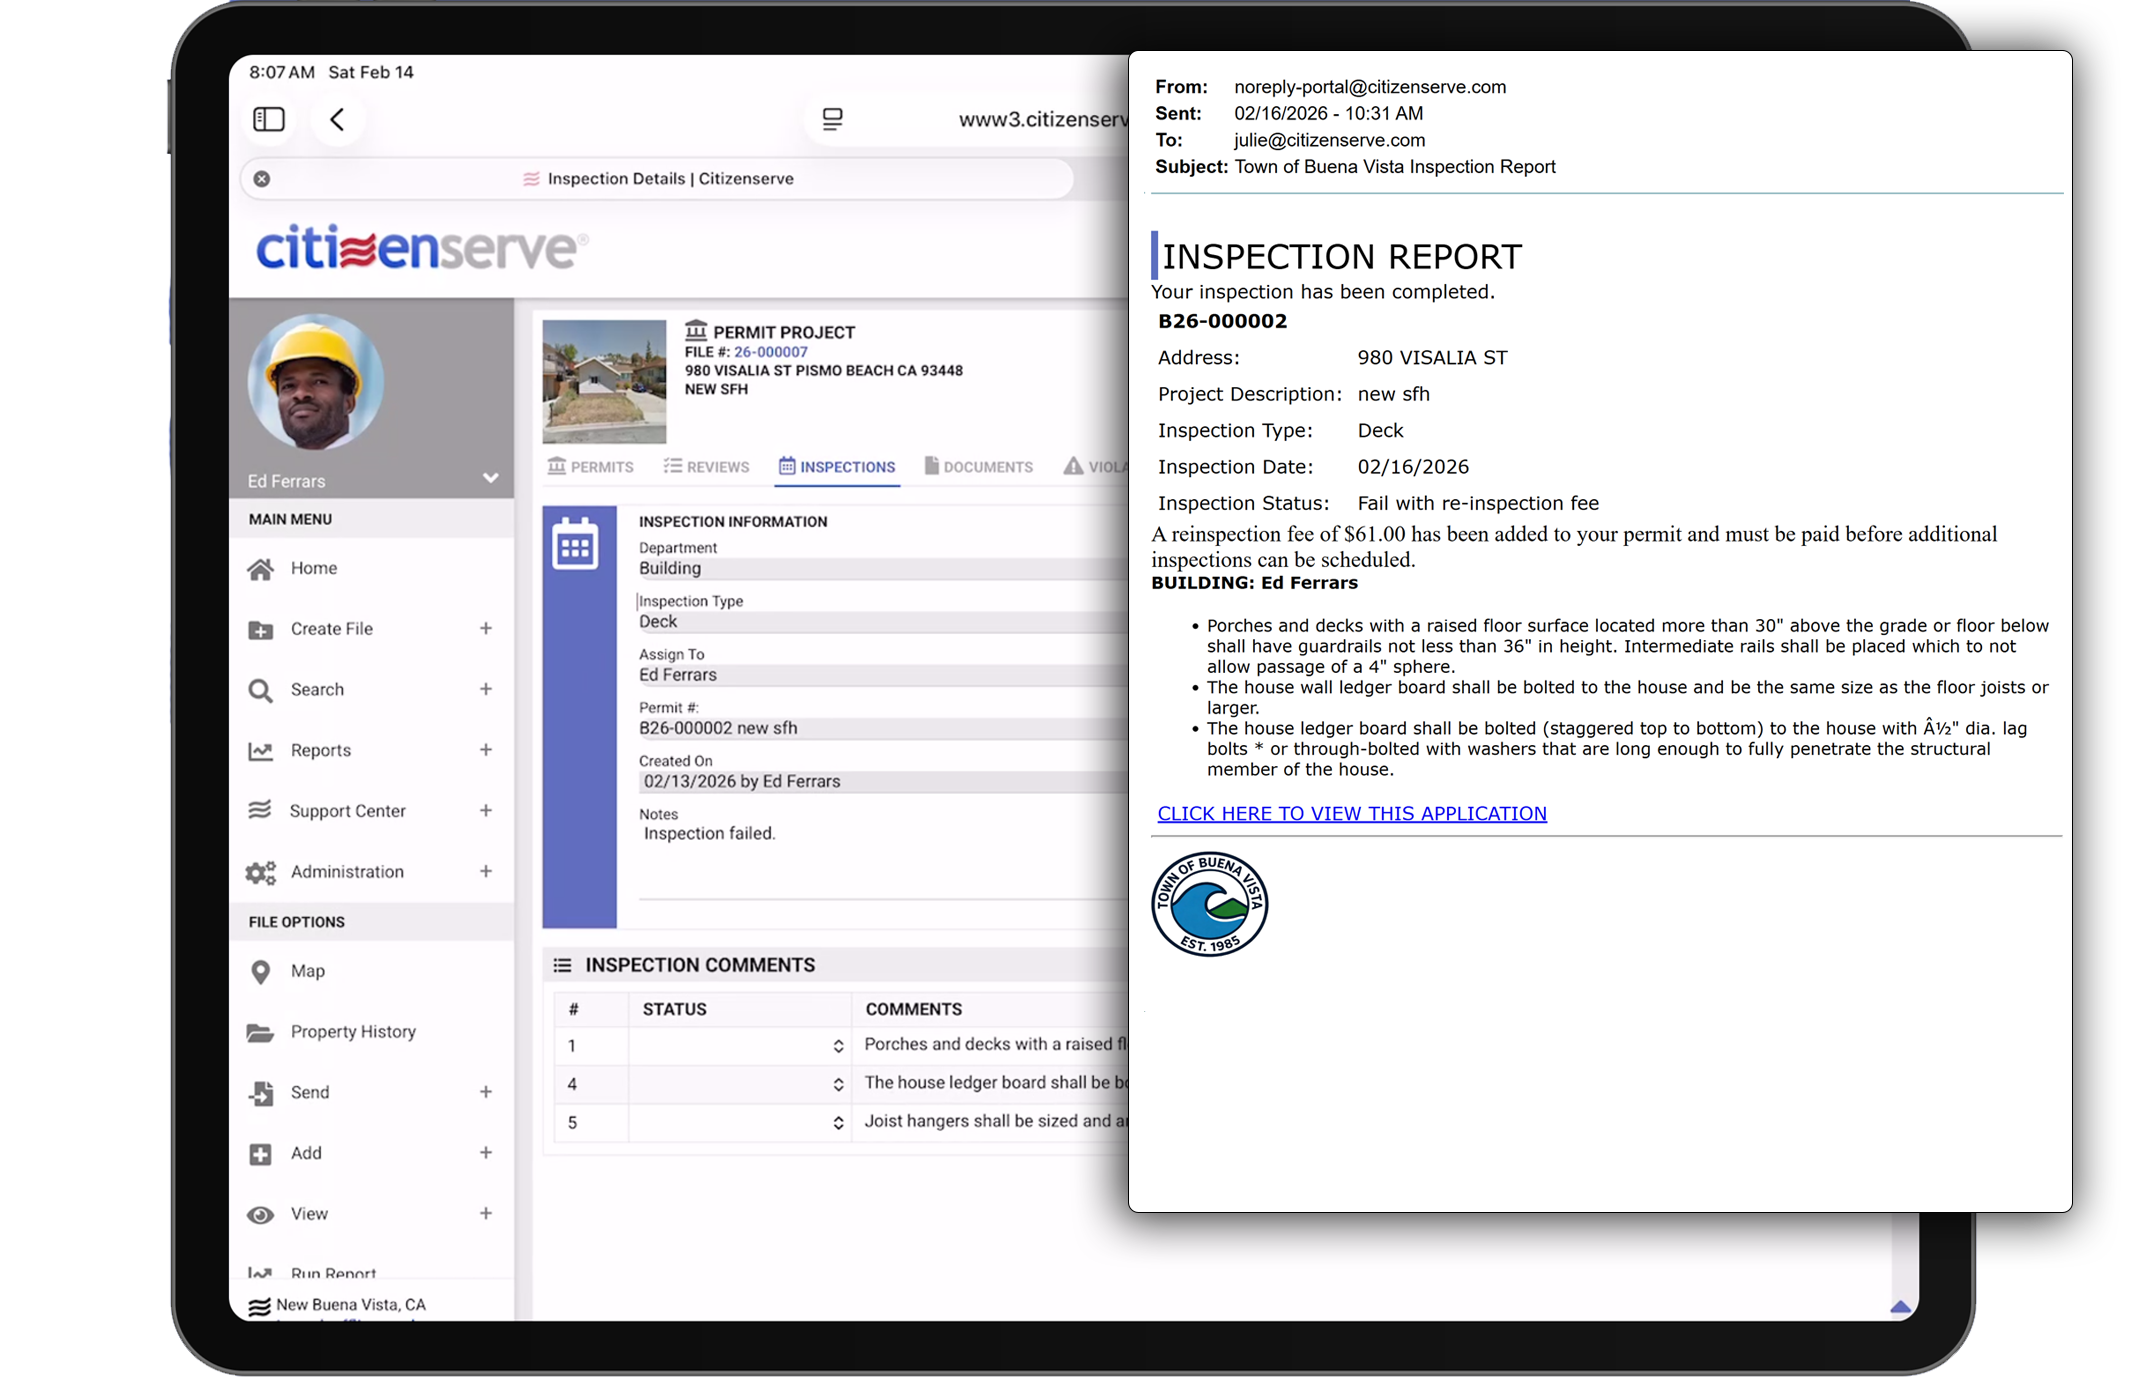Click the property photo thumbnail
The image size is (2133, 1379).
(603, 381)
